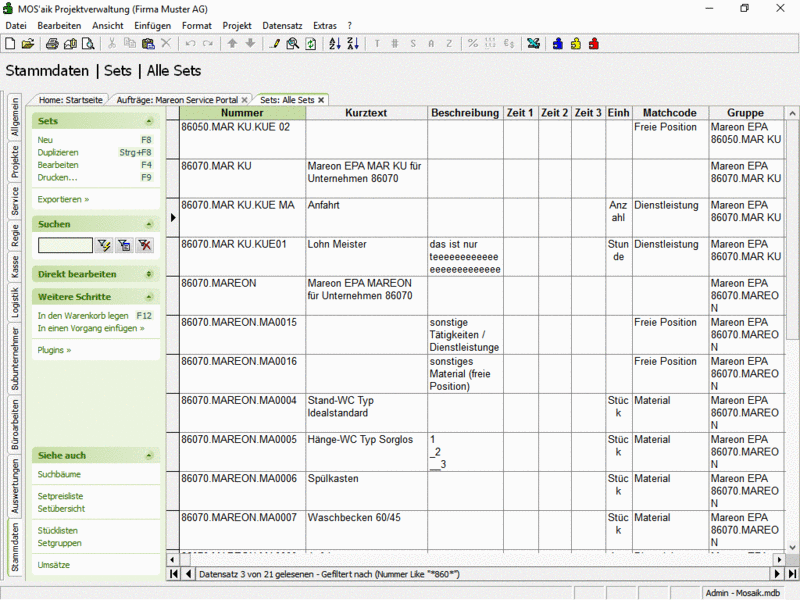Click the refresh green-arrows toolbar icon
The width and height of the screenshot is (800, 600).
coord(310,44)
